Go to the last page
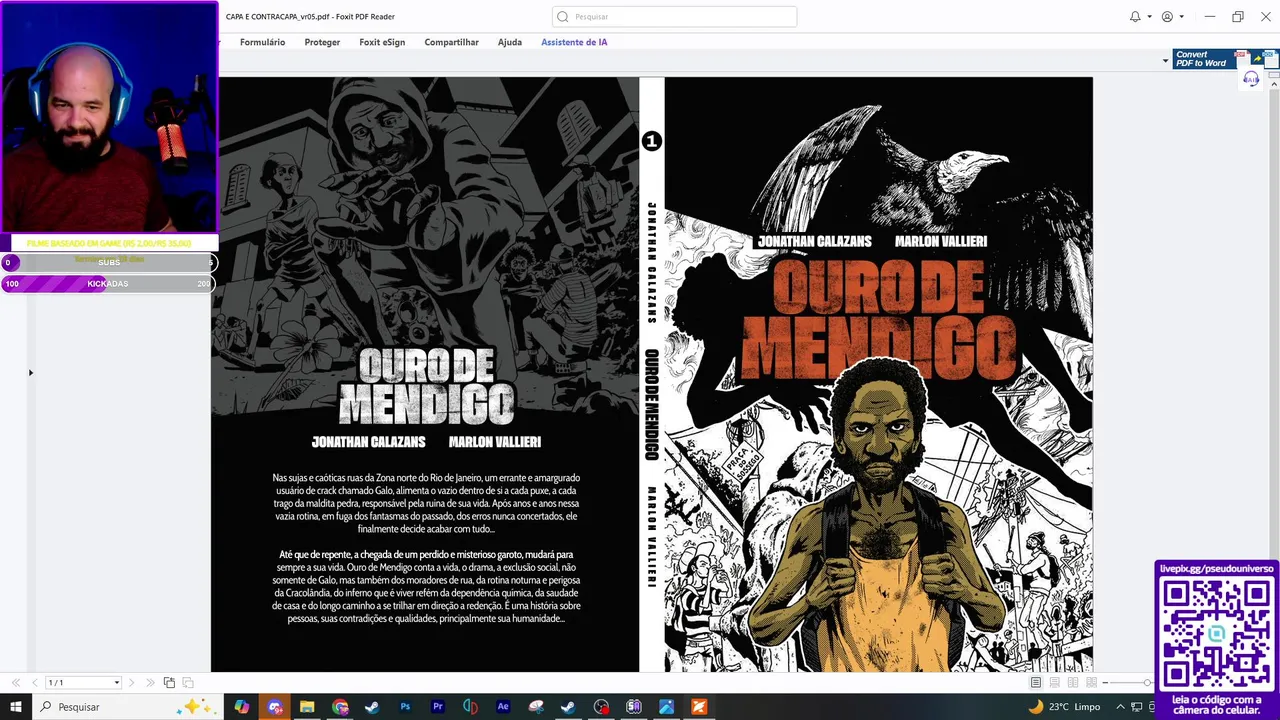The width and height of the screenshot is (1280, 720). 150,682
